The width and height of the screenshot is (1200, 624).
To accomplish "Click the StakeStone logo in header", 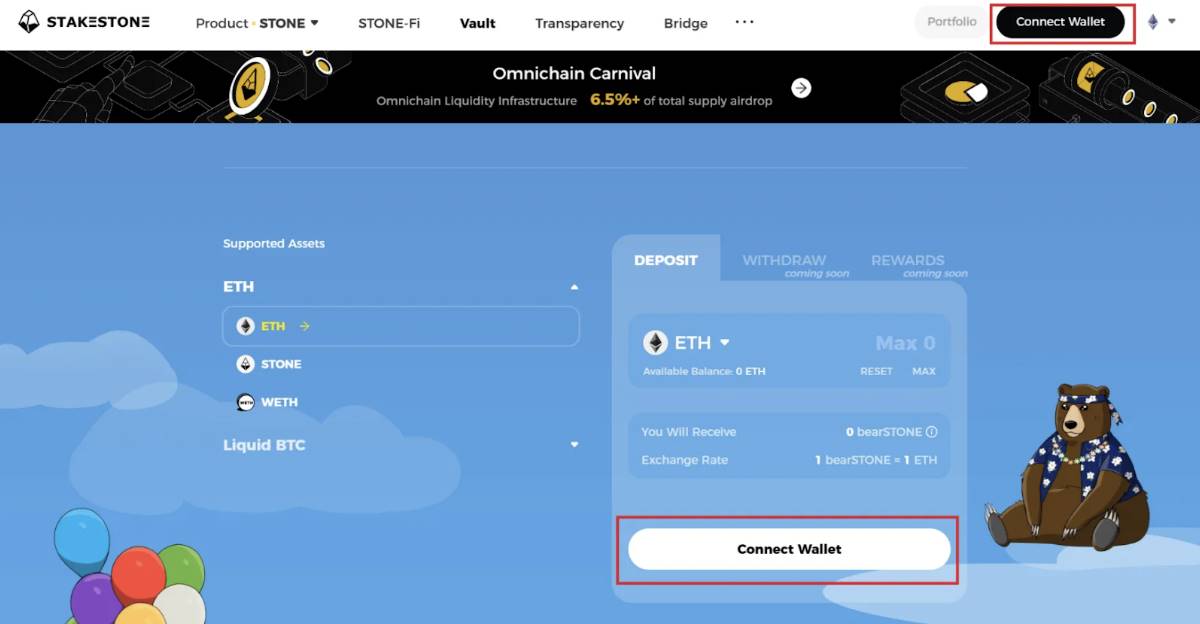I will click(85, 22).
